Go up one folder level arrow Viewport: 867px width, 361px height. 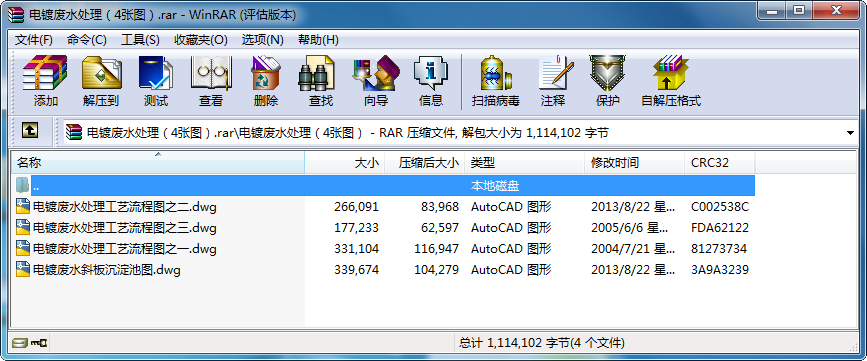30,131
